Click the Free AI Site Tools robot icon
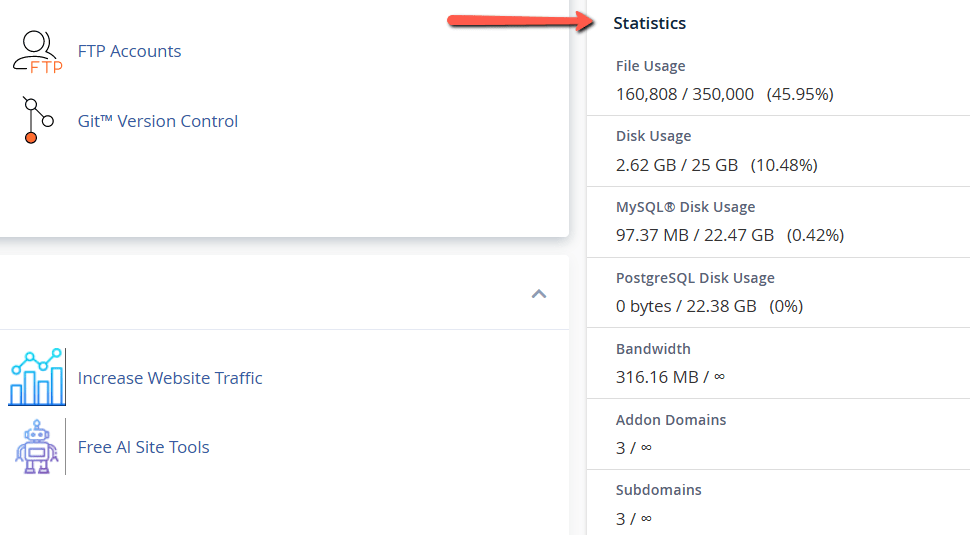Screen dimensions: 970x535 pyautogui.click(x=37, y=447)
